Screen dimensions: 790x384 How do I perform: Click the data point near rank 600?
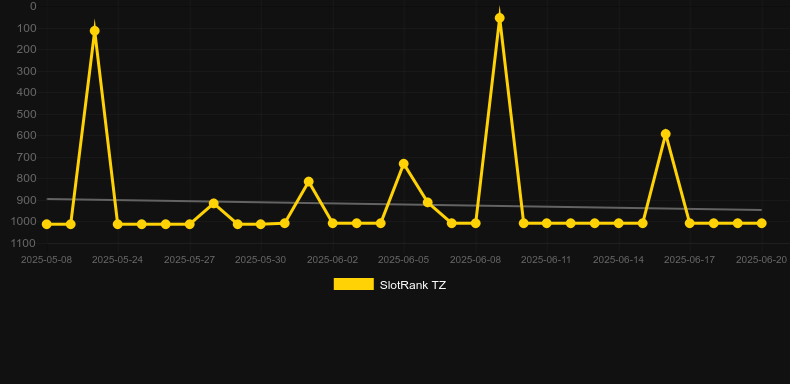[666, 134]
